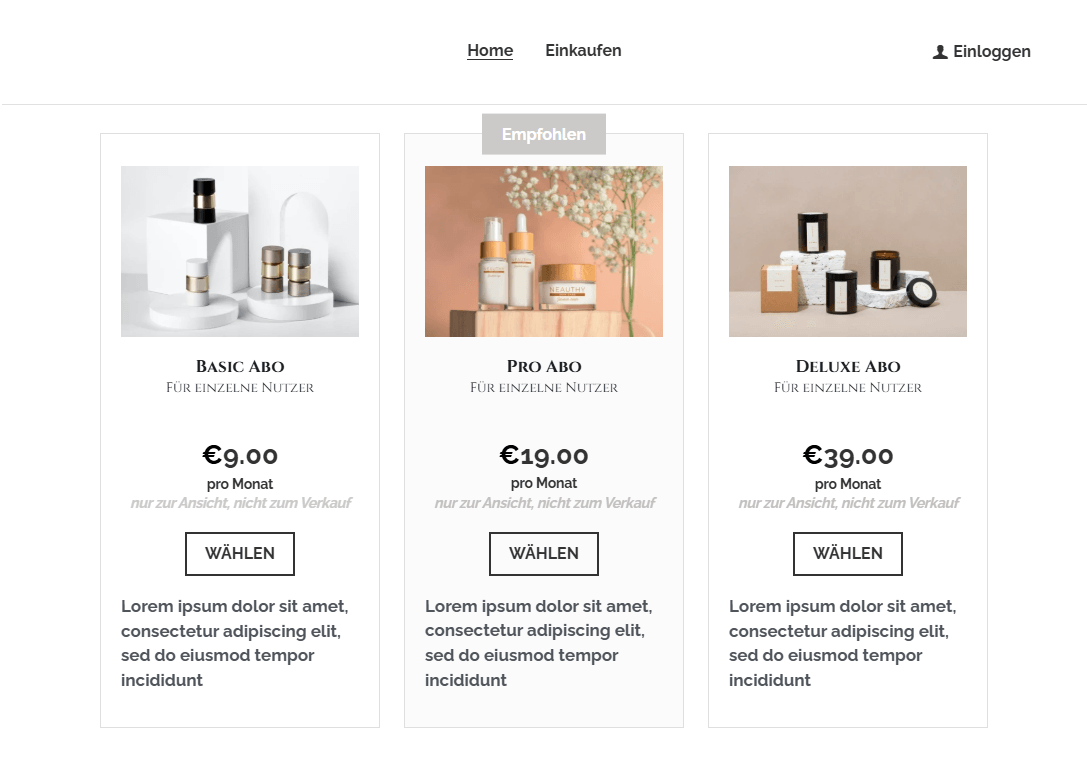Viewport: 1087px width, 774px height.
Task: Click the €39.00 price
Action: pyautogui.click(x=848, y=455)
